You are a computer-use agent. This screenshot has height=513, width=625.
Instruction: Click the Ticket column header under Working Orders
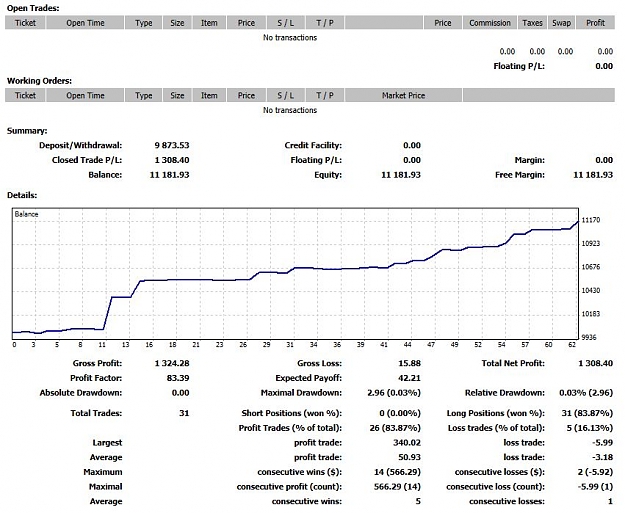coord(25,95)
